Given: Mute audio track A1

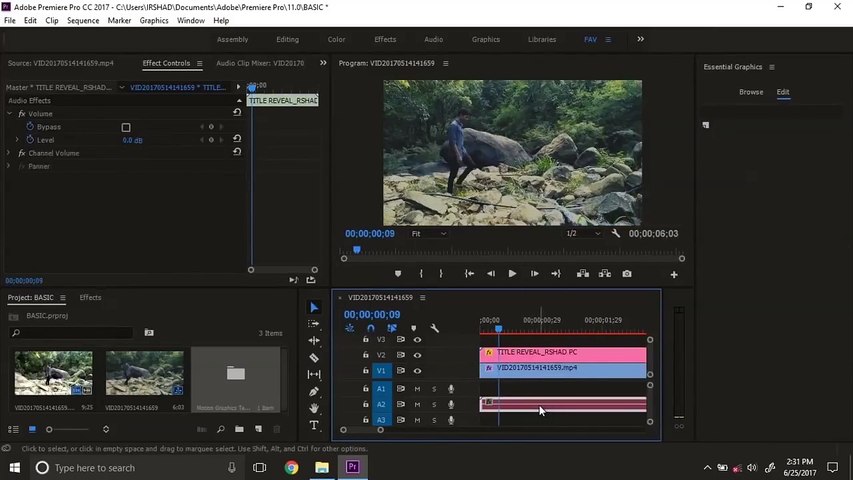Looking at the screenshot, I should tap(418, 389).
